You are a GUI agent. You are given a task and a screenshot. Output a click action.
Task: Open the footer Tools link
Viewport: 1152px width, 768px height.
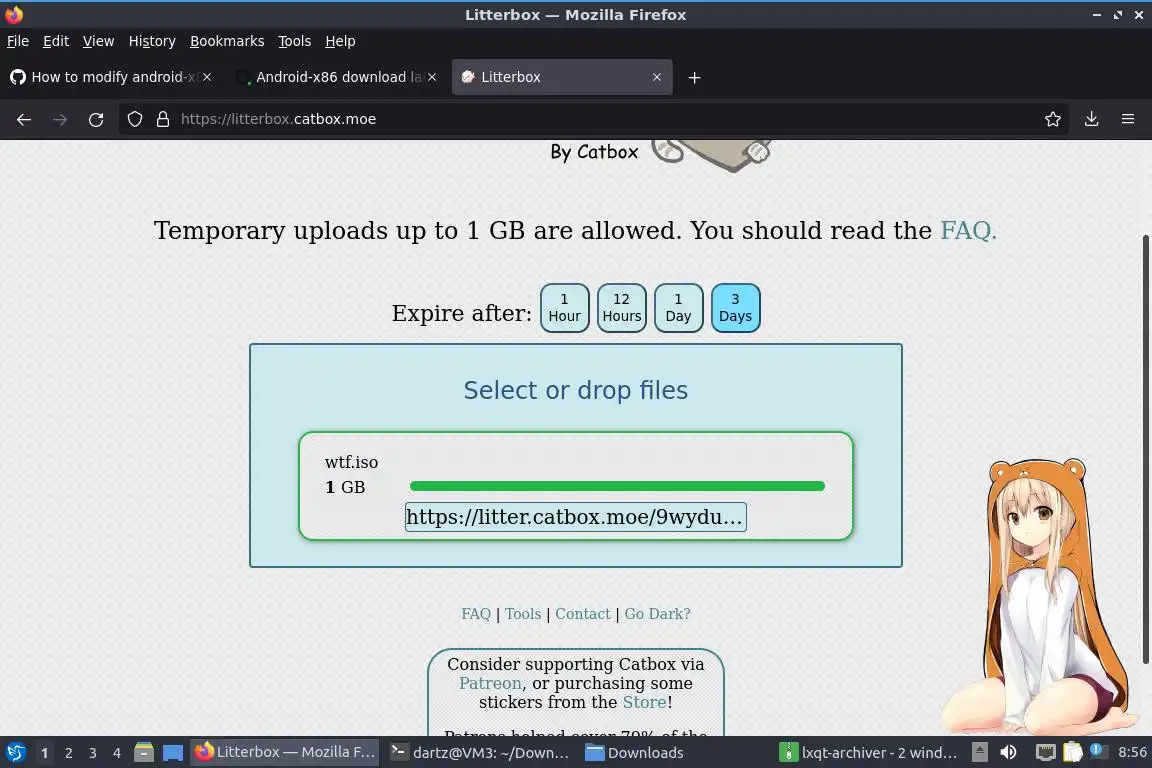522,614
